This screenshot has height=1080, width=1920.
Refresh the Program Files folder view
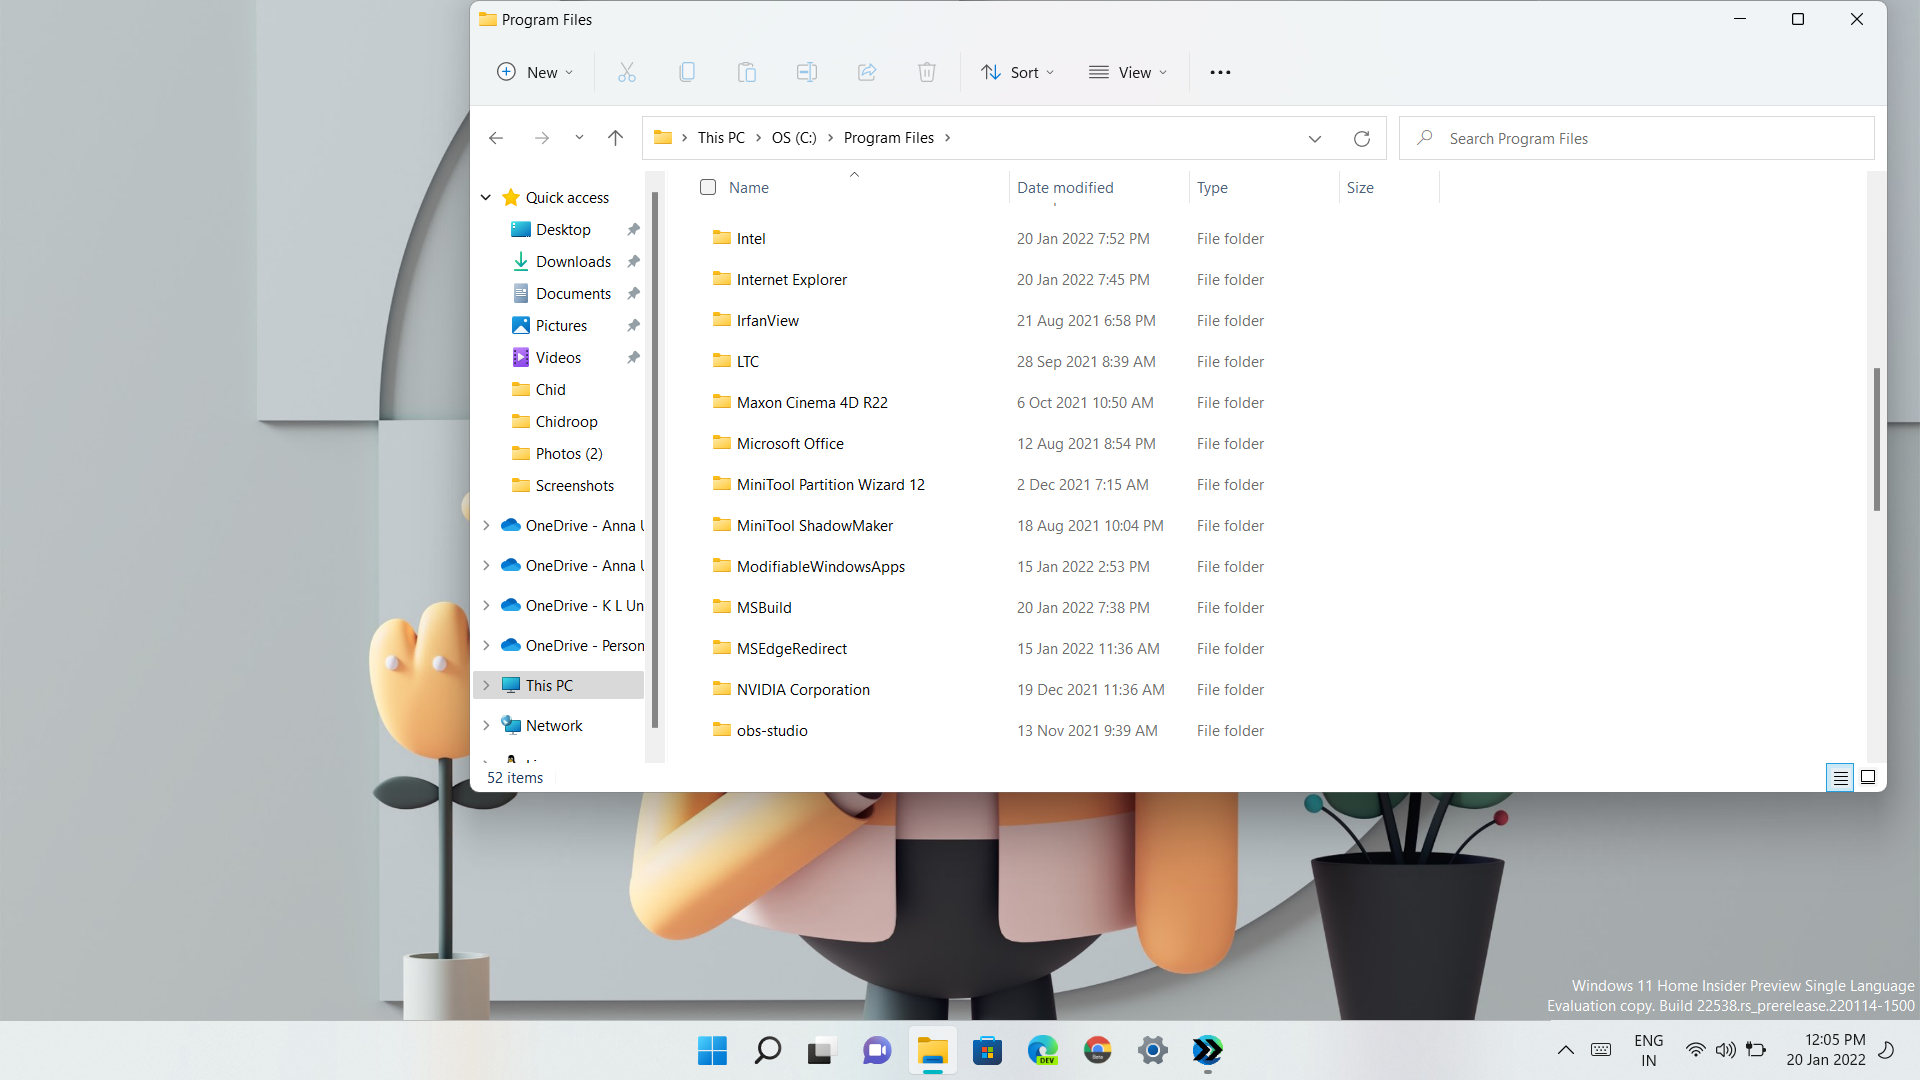1361,138
